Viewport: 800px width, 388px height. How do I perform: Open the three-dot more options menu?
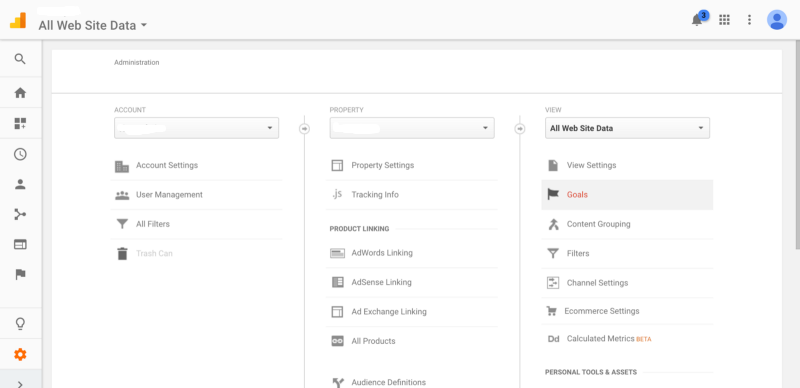click(x=749, y=20)
